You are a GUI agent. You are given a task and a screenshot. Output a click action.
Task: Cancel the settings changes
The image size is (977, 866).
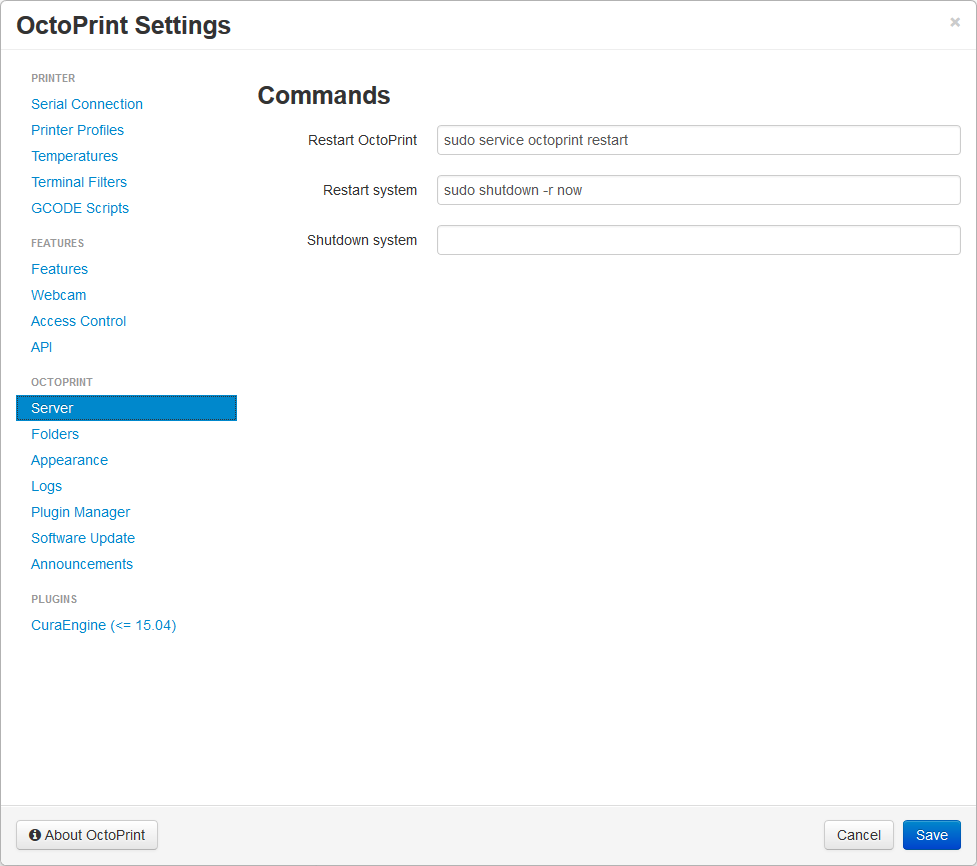tap(859, 835)
